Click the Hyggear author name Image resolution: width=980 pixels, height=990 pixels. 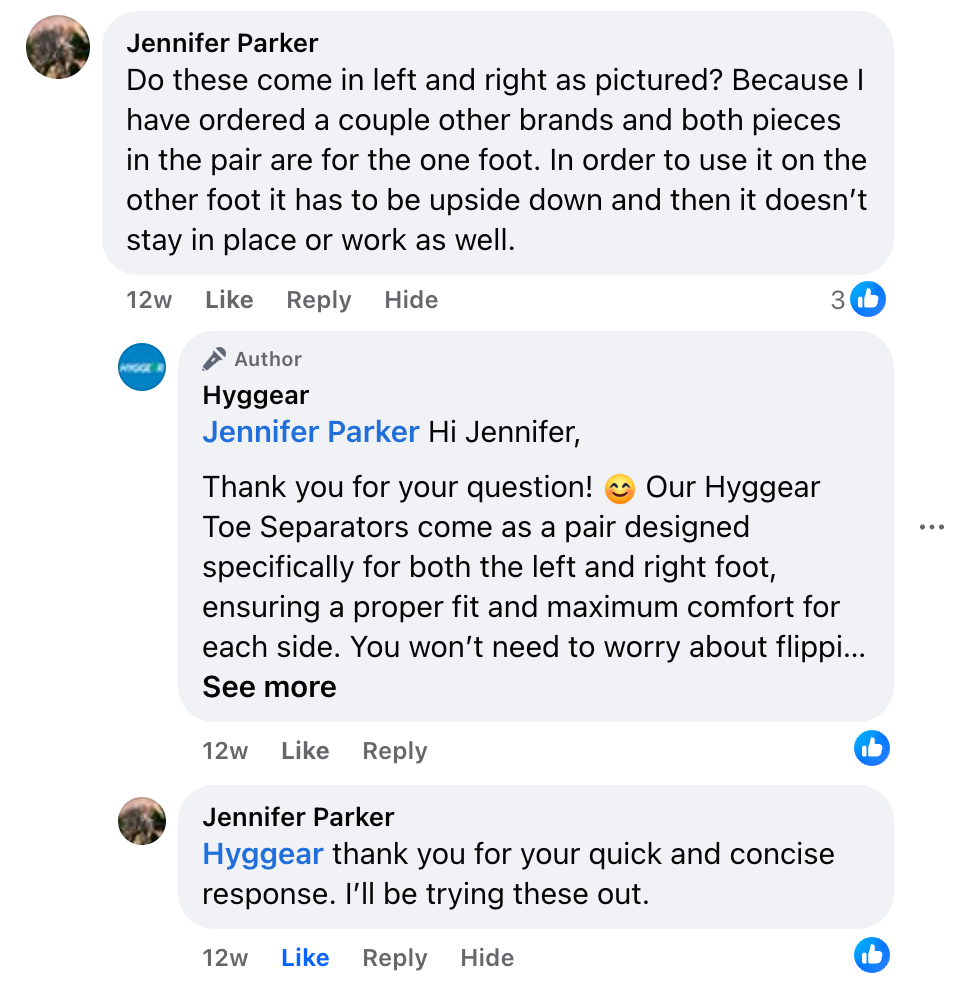255,395
